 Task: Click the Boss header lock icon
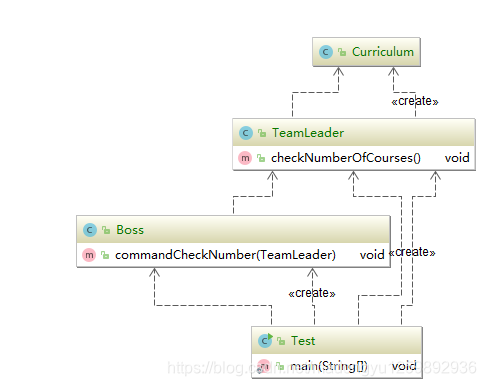coord(106,230)
